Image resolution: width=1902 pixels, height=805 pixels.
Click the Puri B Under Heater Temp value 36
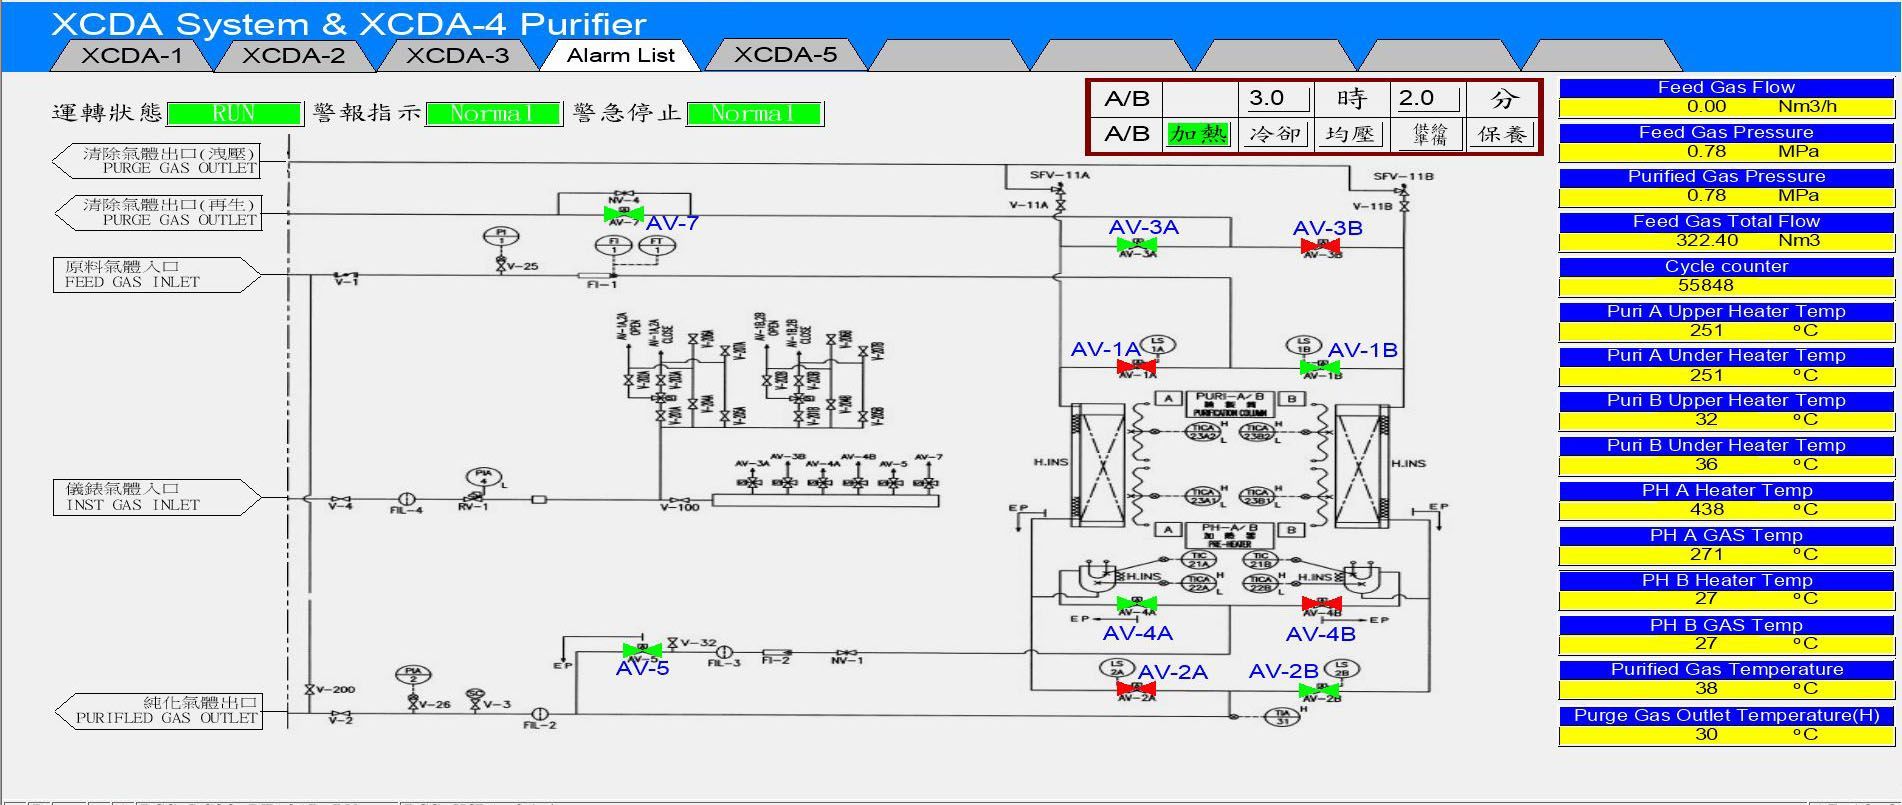(1726, 465)
